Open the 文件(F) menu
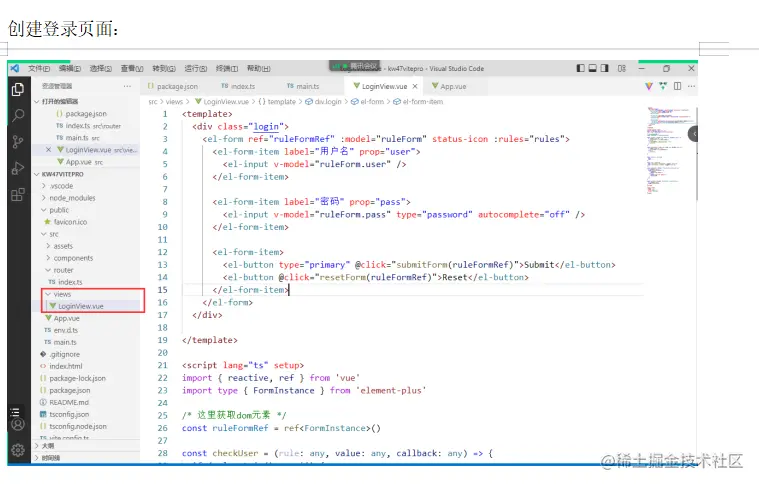Viewport: 759px width, 486px height. pos(39,68)
